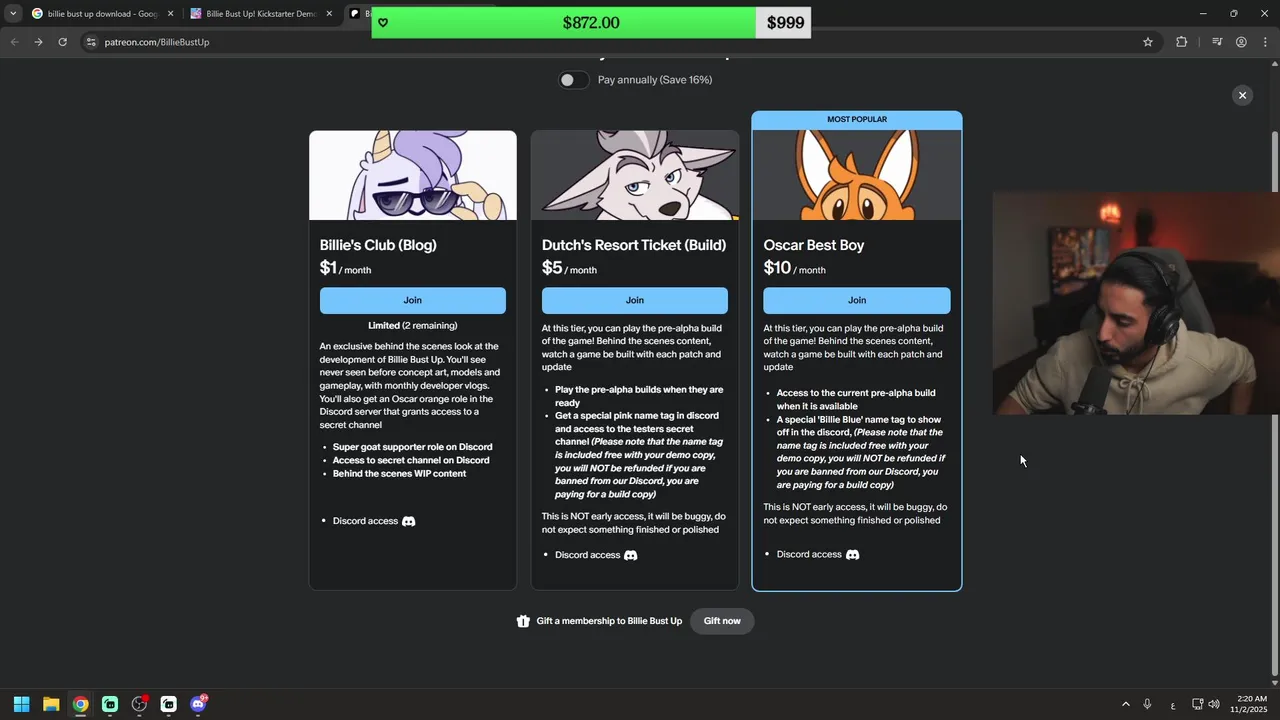Screen dimensions: 1280x720
Task: Click the MOST POPULAR banner
Action: tap(857, 120)
